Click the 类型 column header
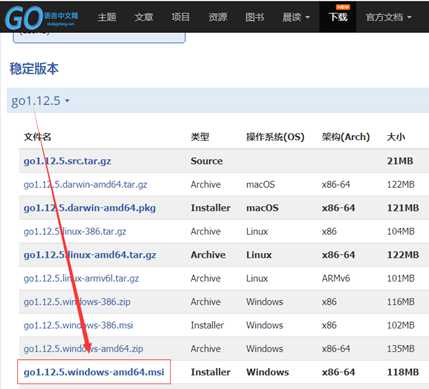 click(200, 137)
